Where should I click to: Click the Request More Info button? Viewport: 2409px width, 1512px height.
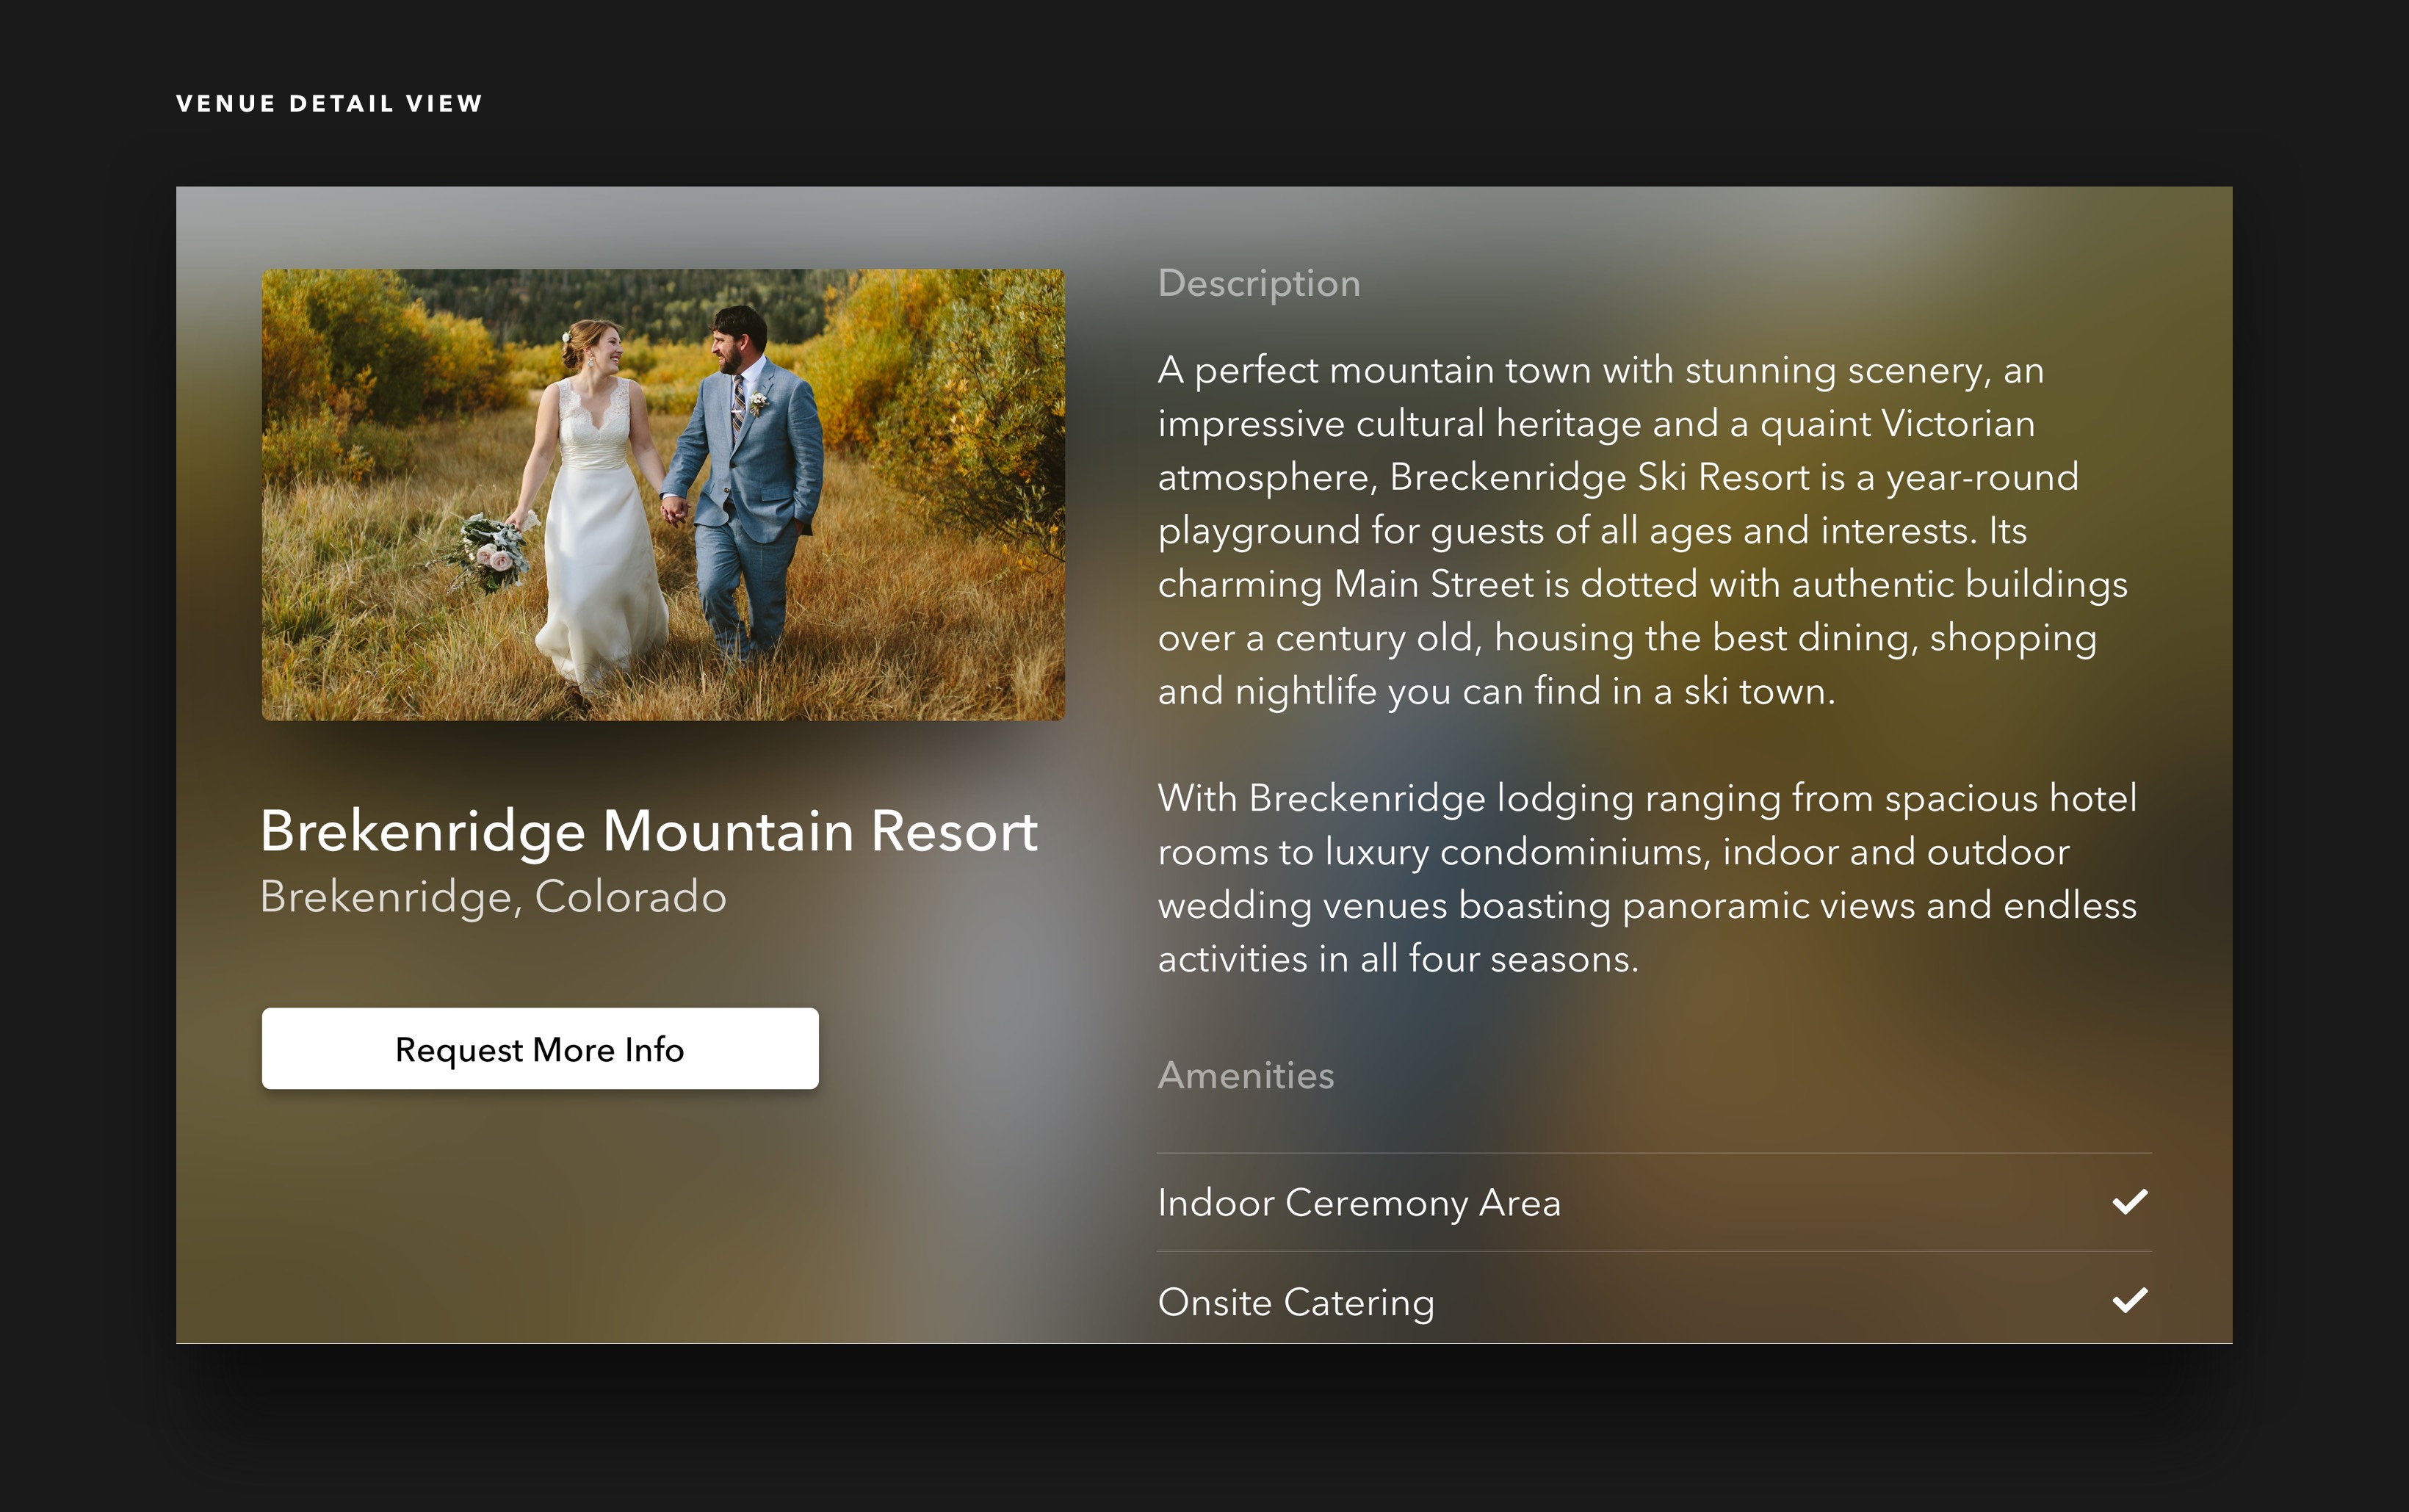pos(540,1049)
